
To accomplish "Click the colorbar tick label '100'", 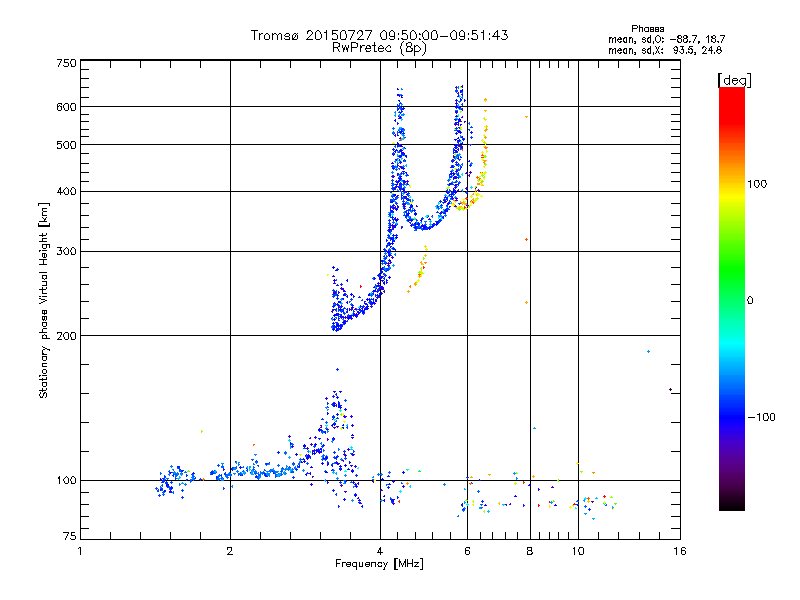I will (757, 184).
